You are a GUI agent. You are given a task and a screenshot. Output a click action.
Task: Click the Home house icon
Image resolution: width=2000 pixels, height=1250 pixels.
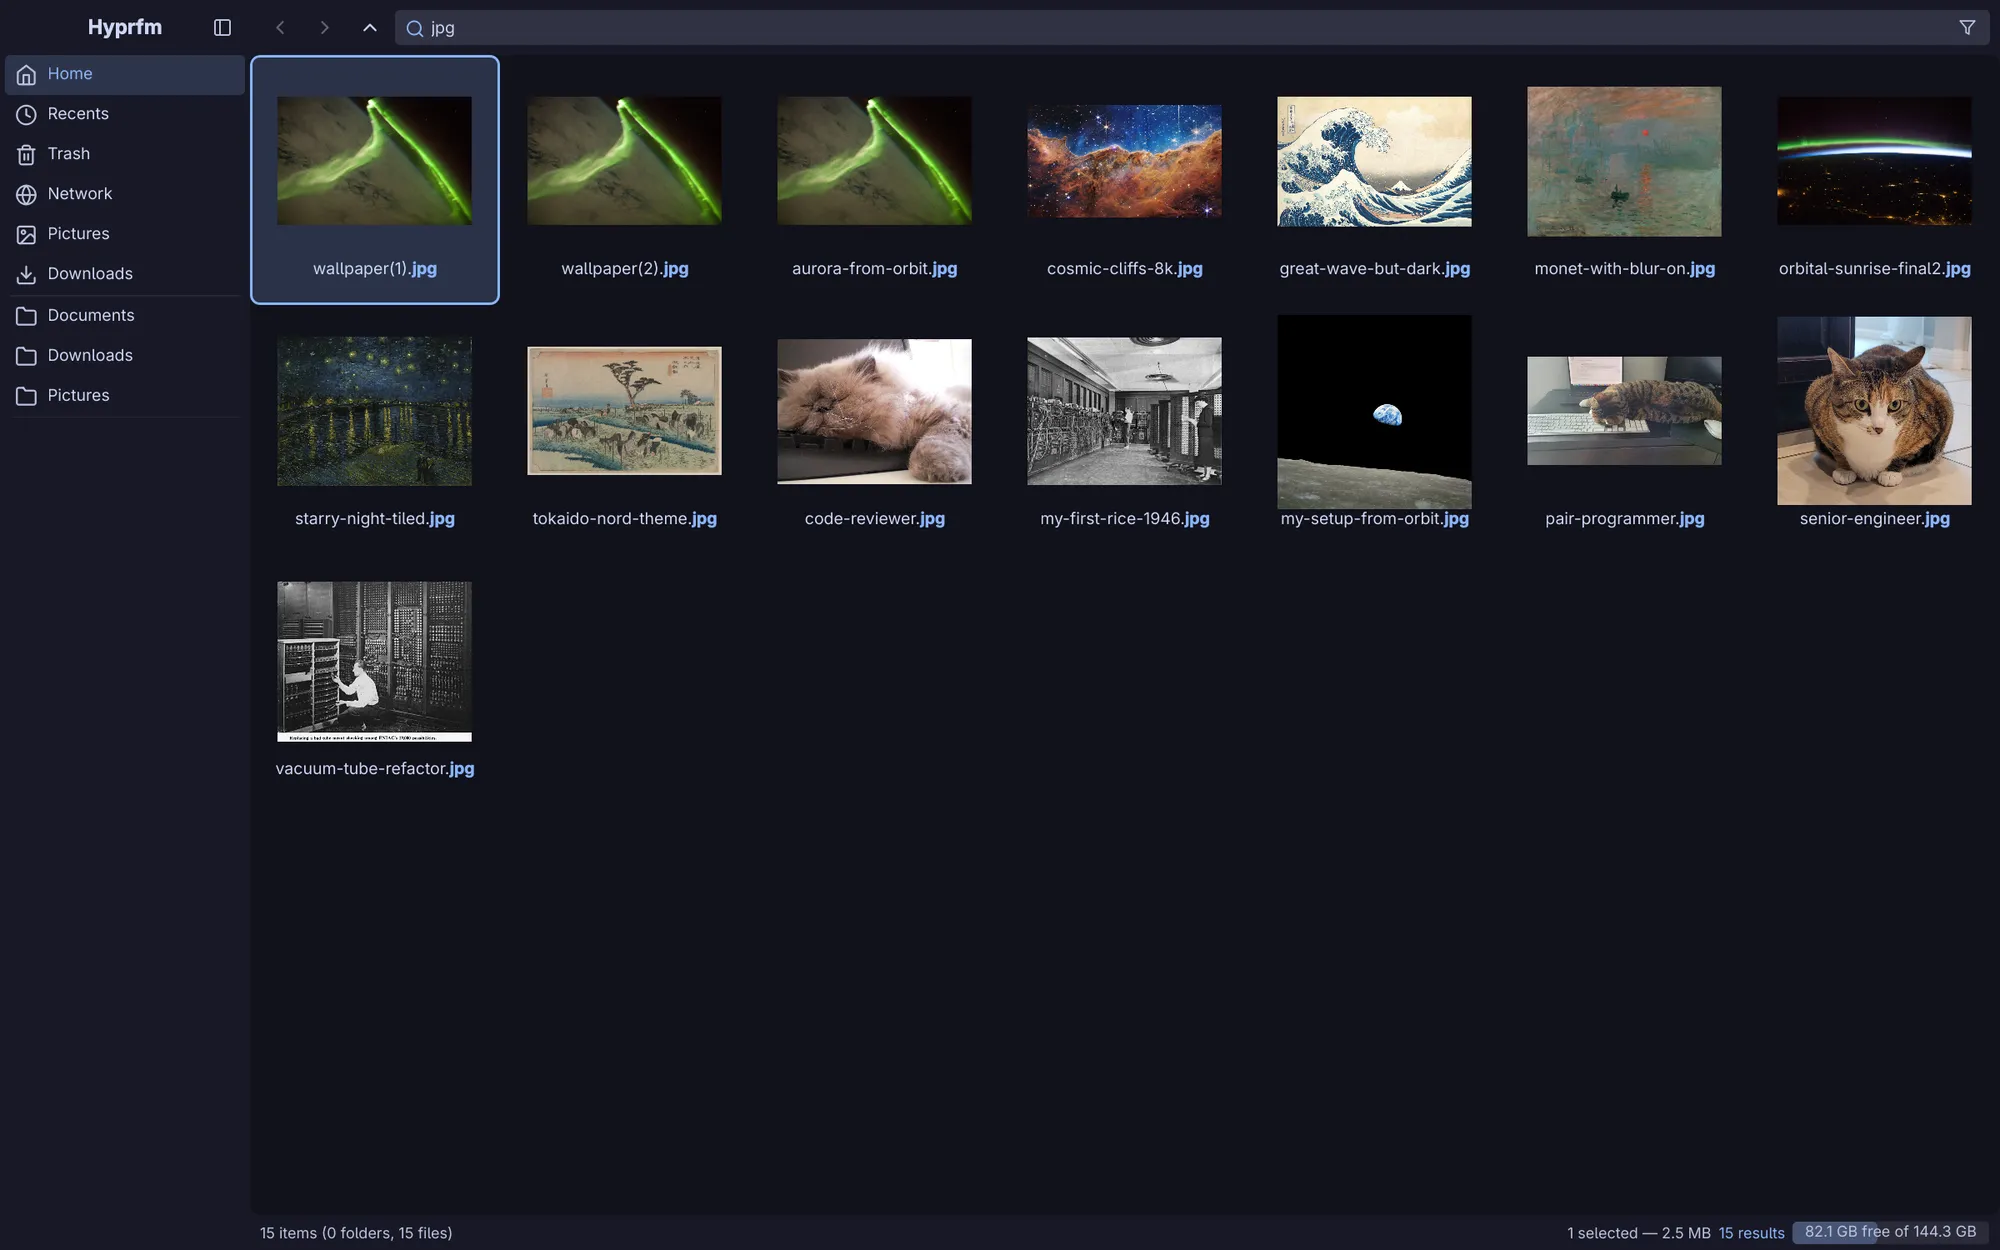(x=27, y=75)
